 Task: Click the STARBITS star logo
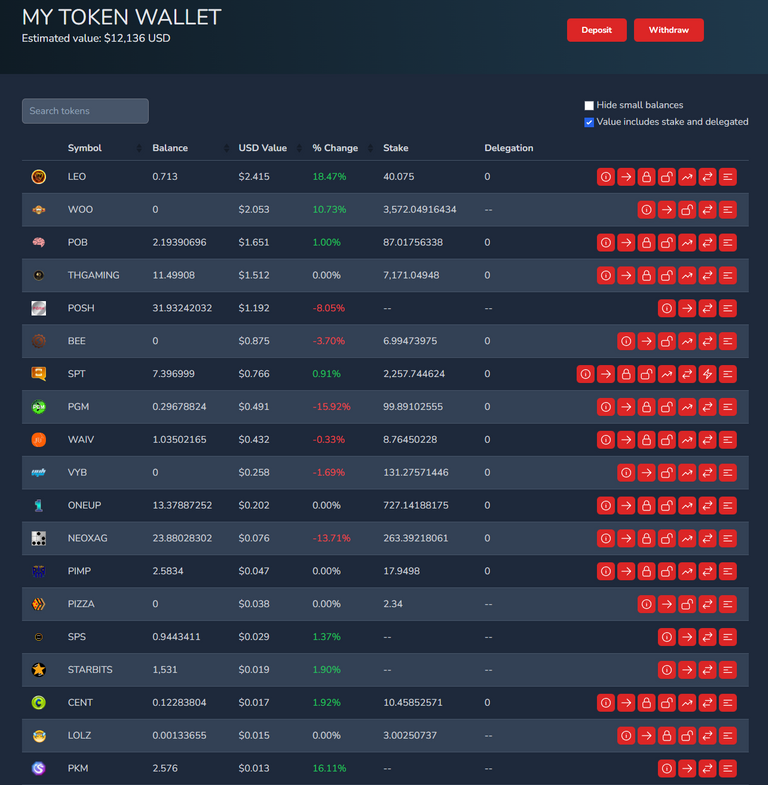click(39, 669)
